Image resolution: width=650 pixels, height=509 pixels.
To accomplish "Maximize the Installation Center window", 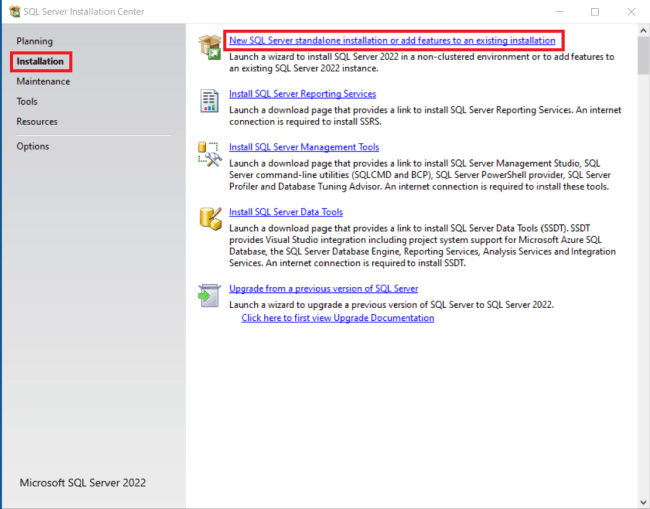I will (595, 12).
